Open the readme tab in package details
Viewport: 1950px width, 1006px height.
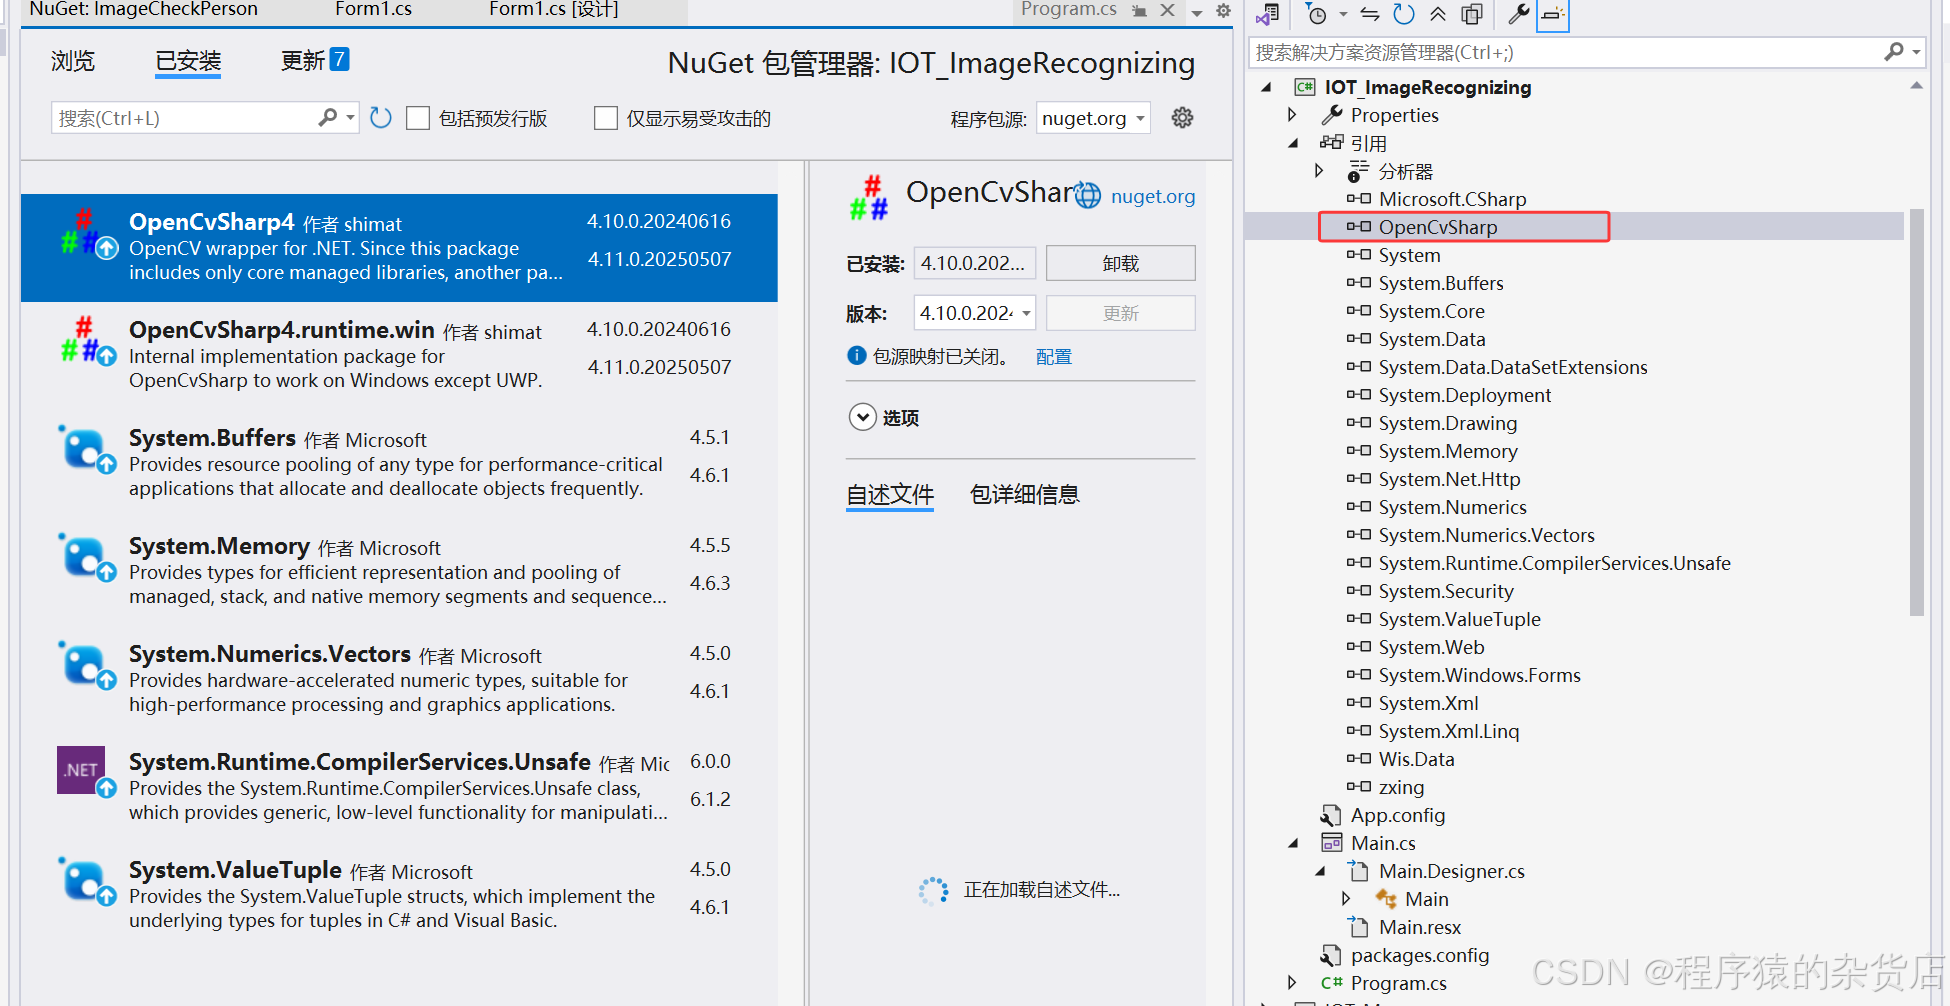click(x=890, y=495)
